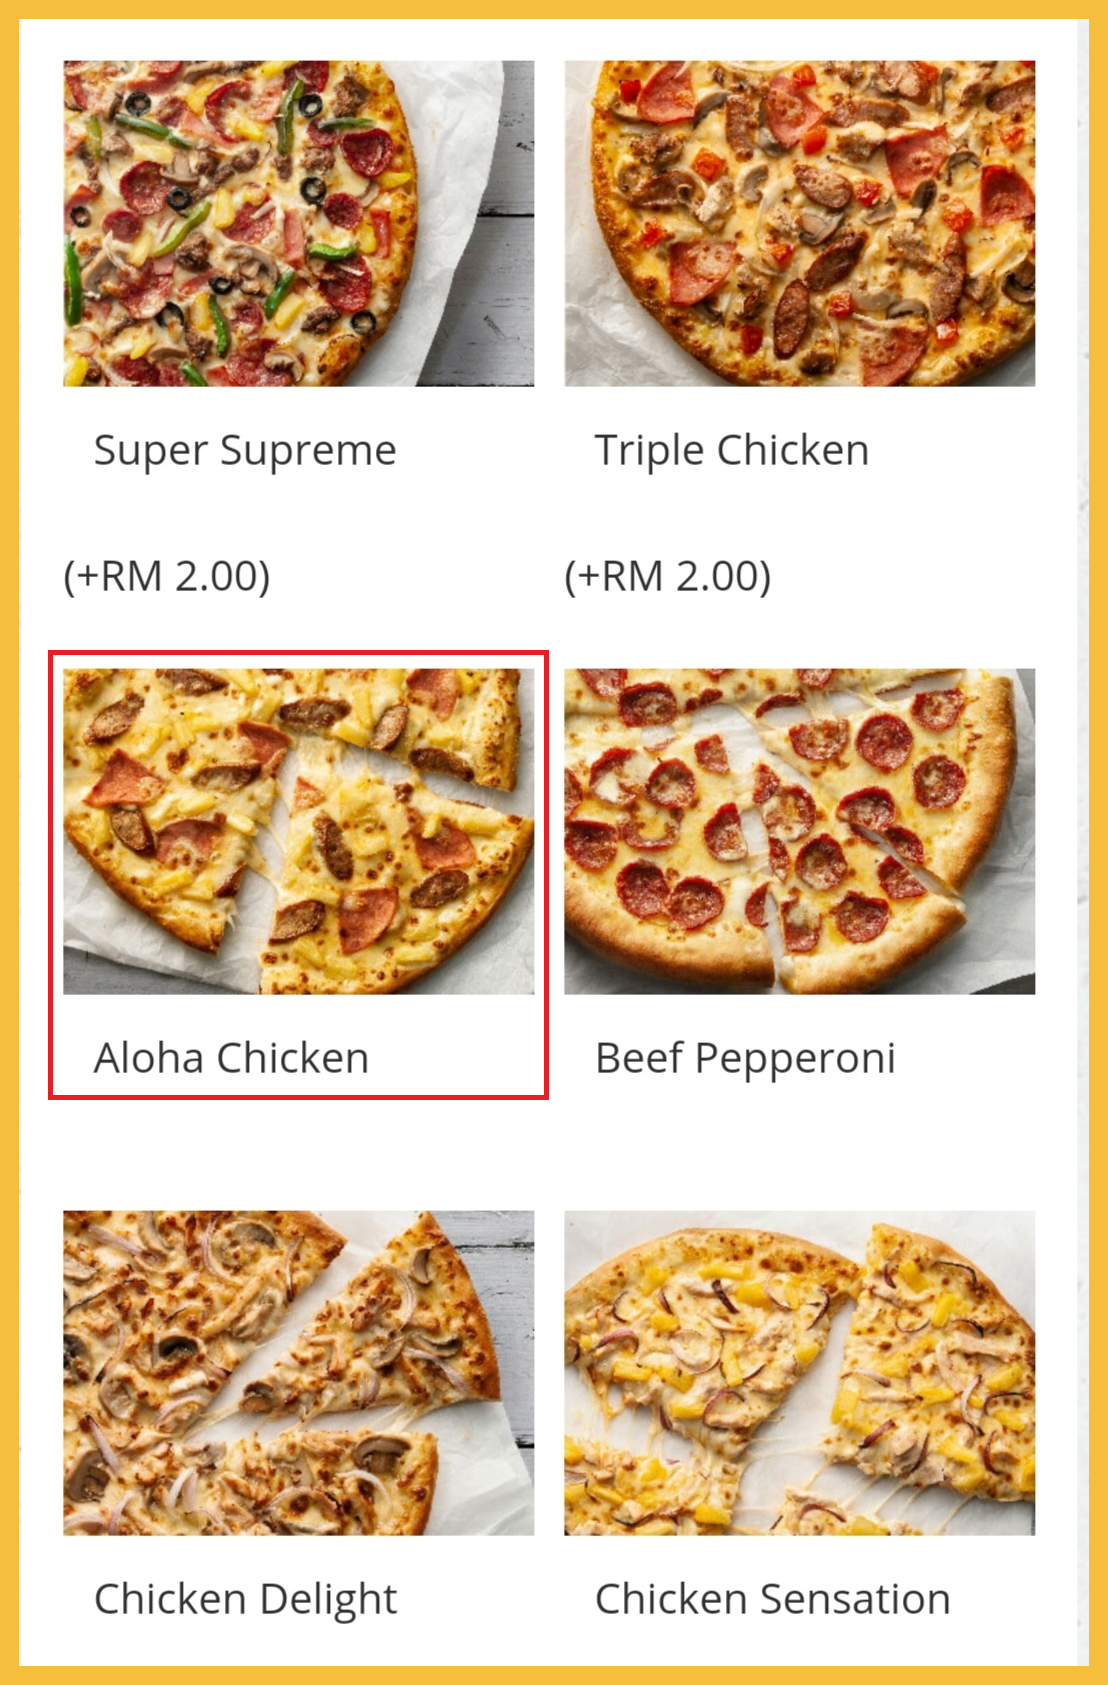The height and width of the screenshot is (1685, 1108).
Task: Click the Super Supreme pizza photo
Action: [298, 223]
